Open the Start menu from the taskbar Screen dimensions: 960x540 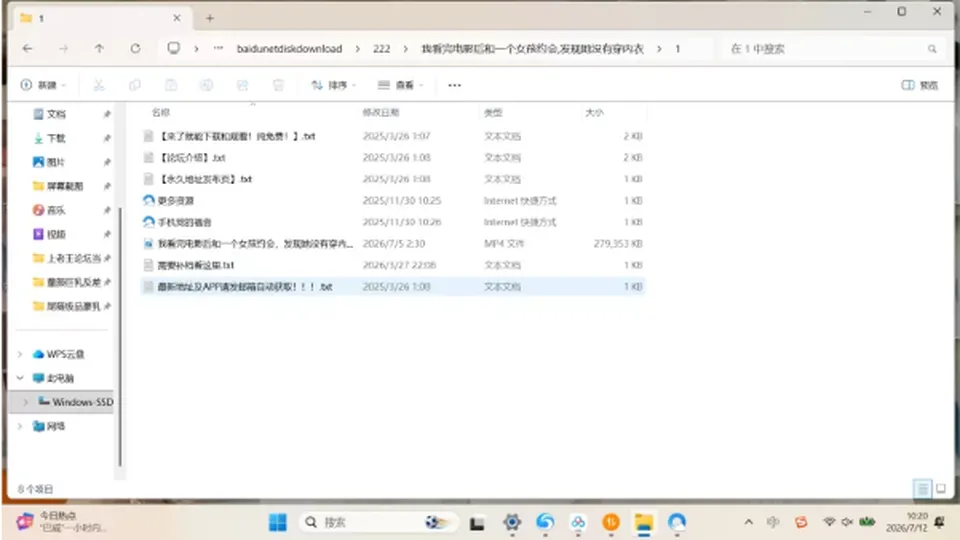(x=277, y=522)
